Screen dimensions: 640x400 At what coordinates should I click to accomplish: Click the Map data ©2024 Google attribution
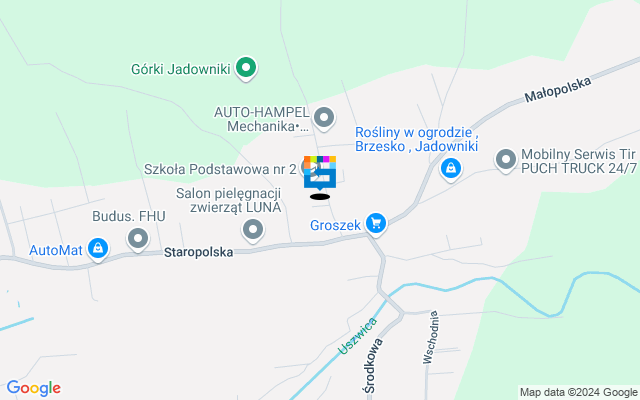[578, 392]
